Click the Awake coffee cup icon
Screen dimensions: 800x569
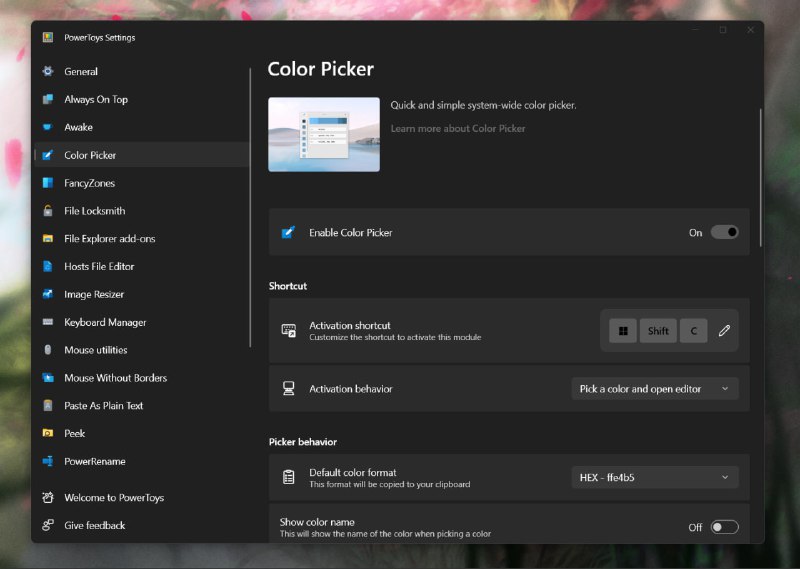(47, 128)
